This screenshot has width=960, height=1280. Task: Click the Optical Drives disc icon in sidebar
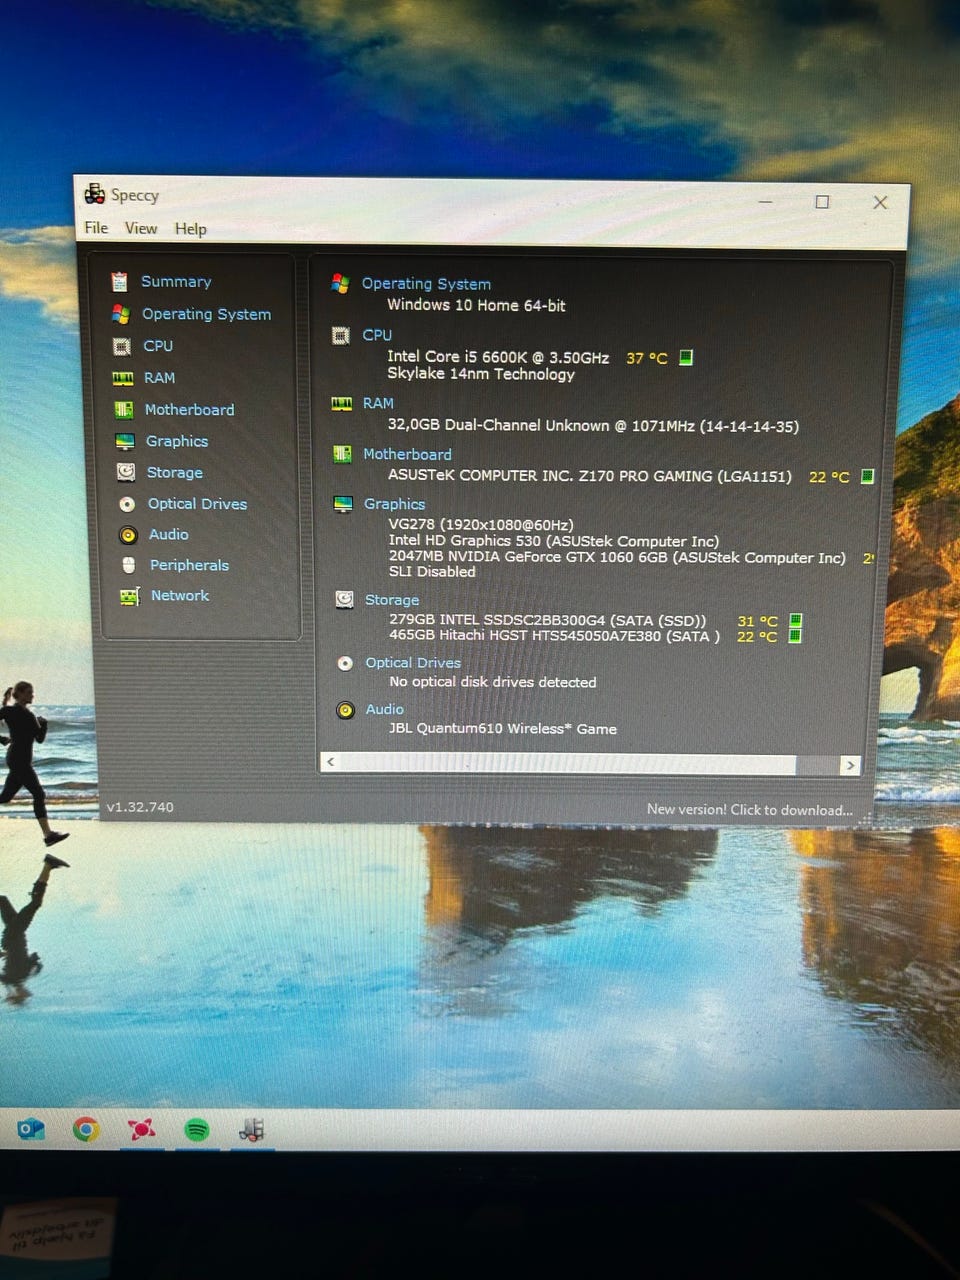click(127, 504)
